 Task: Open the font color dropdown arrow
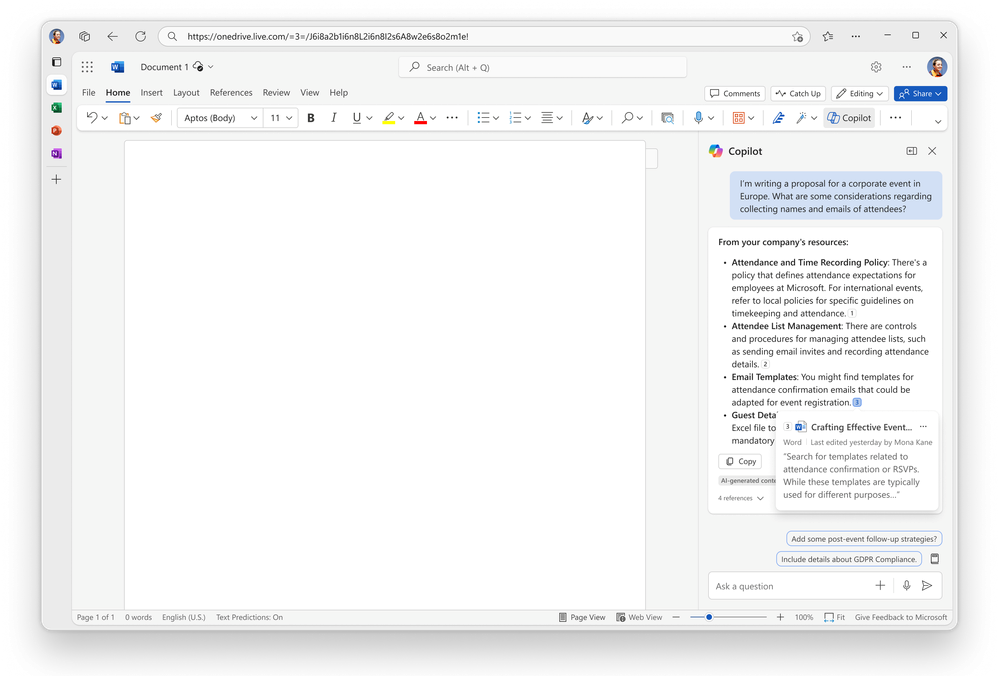tap(433, 118)
